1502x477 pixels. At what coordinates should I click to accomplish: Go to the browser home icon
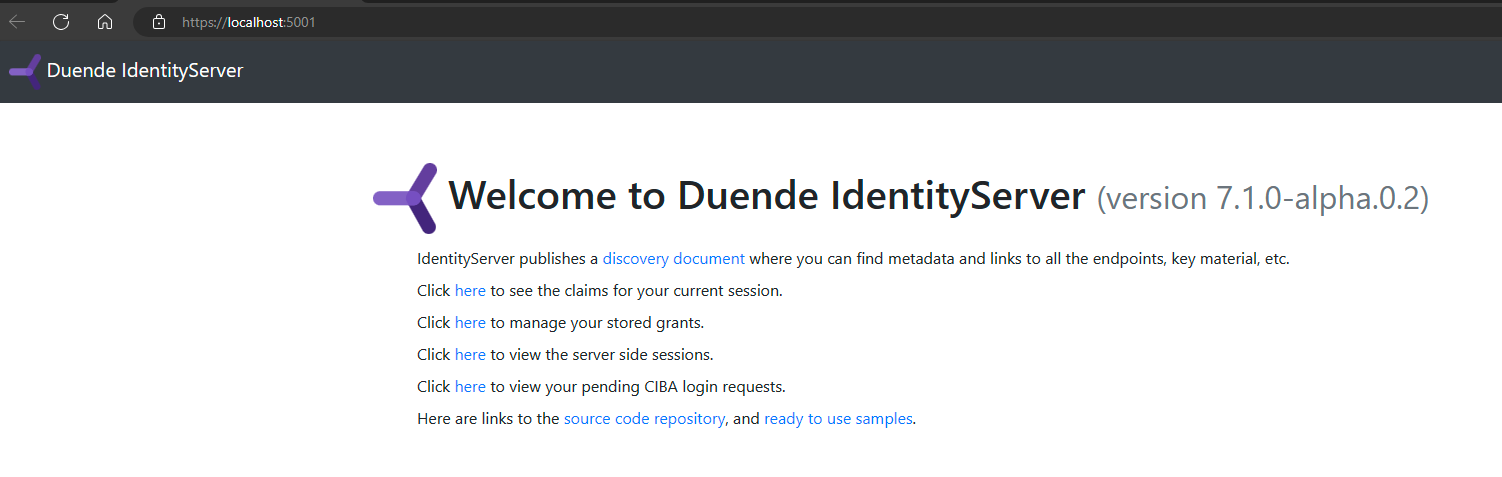click(105, 22)
